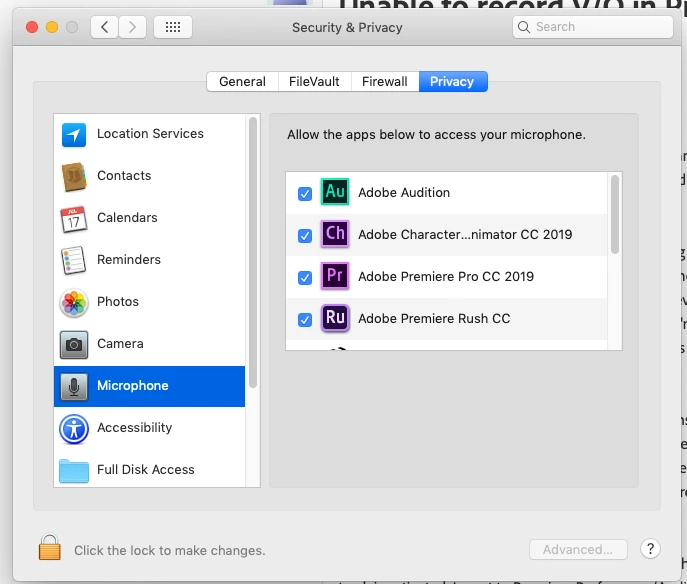Click the Calendars icon in sidebar
This screenshot has width=687, height=584.
(74, 219)
